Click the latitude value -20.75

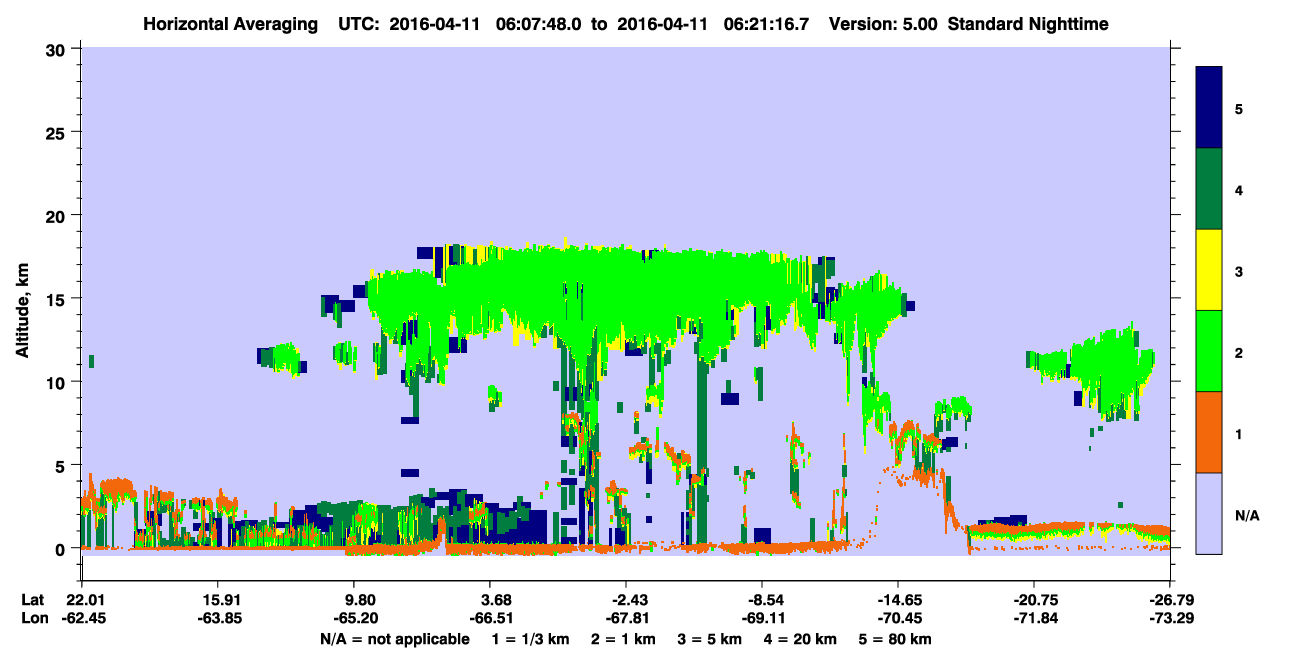click(1035, 600)
